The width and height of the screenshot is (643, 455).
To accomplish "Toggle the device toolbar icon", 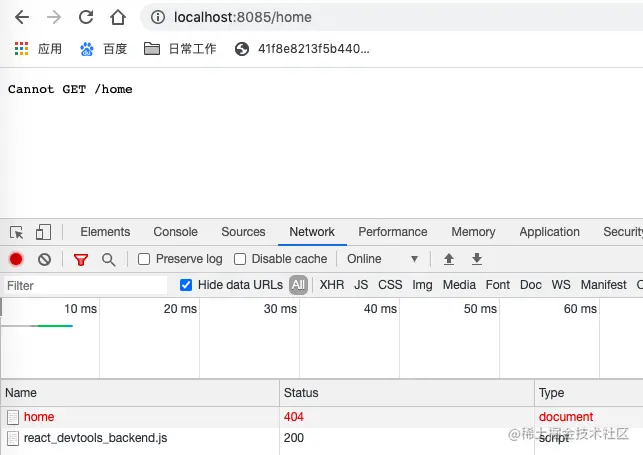I will click(x=43, y=232).
